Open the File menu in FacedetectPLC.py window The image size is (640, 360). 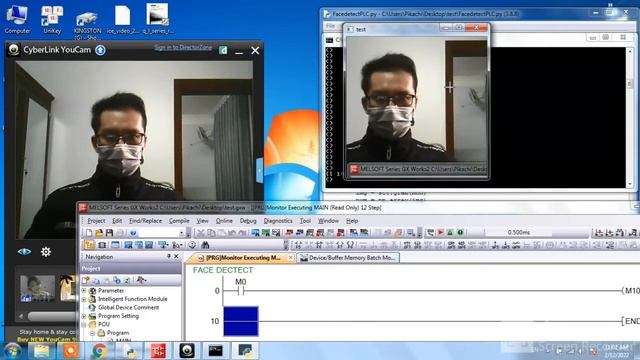(330, 26)
